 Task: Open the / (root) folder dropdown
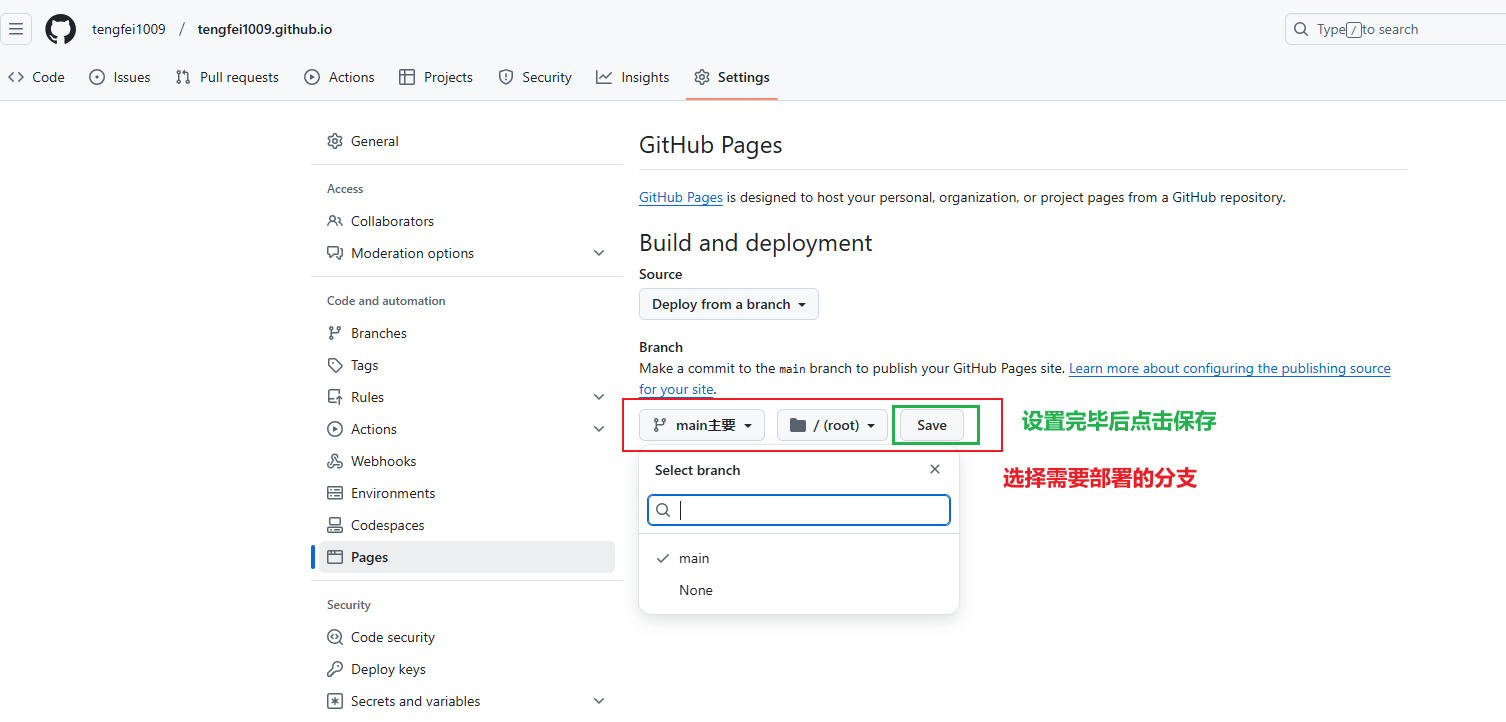[x=832, y=425]
